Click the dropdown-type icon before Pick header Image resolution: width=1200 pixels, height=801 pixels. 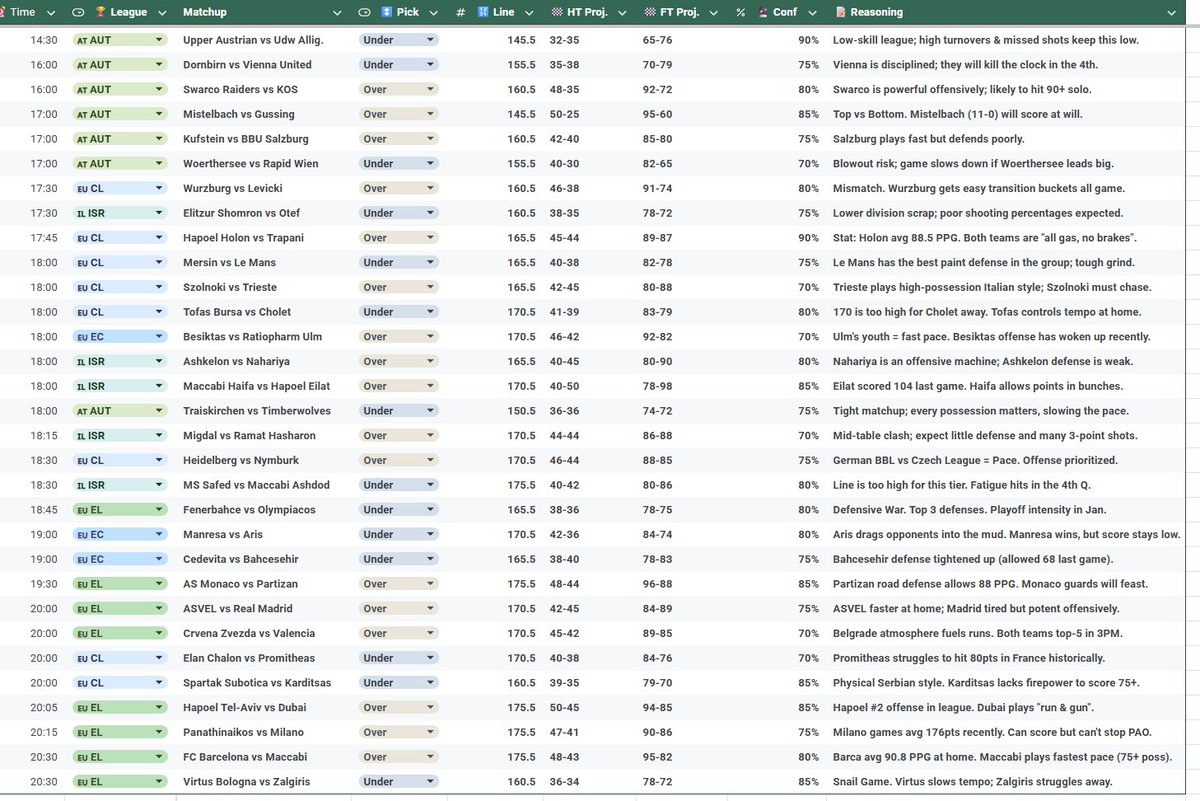pyautogui.click(x=364, y=12)
